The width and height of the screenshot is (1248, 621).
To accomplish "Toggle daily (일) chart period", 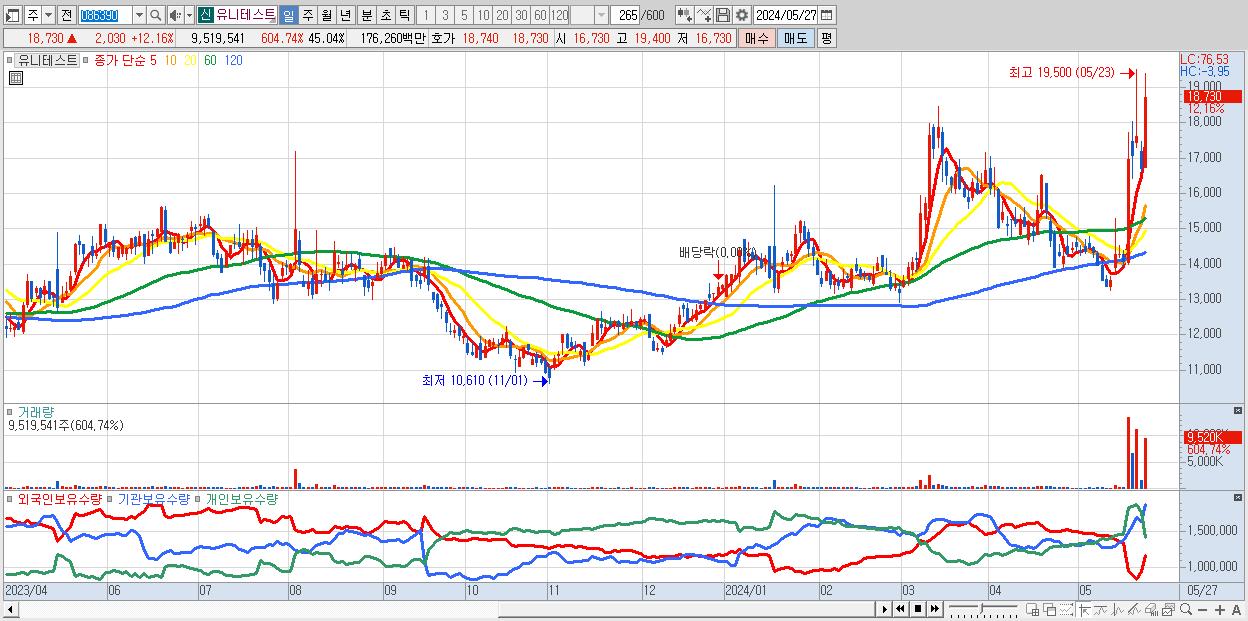I will tap(288, 15).
